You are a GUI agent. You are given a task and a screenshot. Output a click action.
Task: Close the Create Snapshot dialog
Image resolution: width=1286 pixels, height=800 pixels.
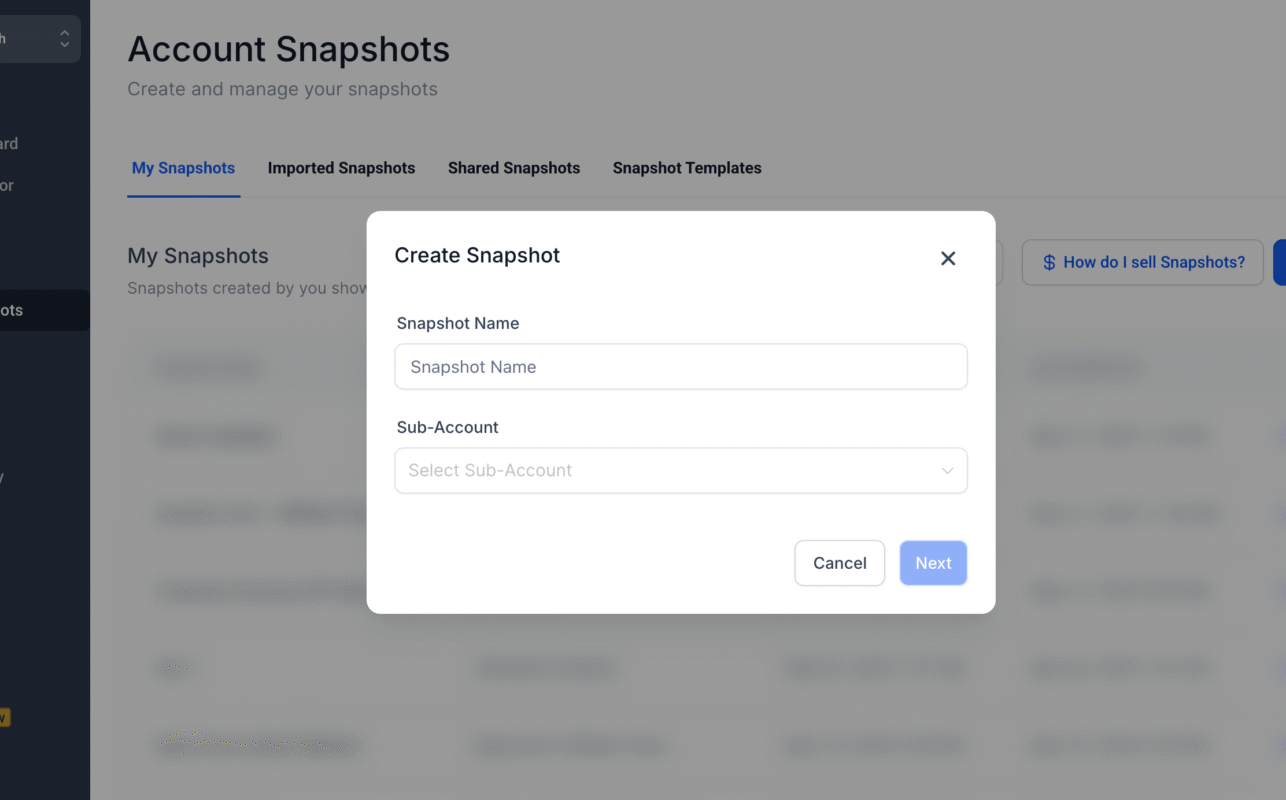948,259
